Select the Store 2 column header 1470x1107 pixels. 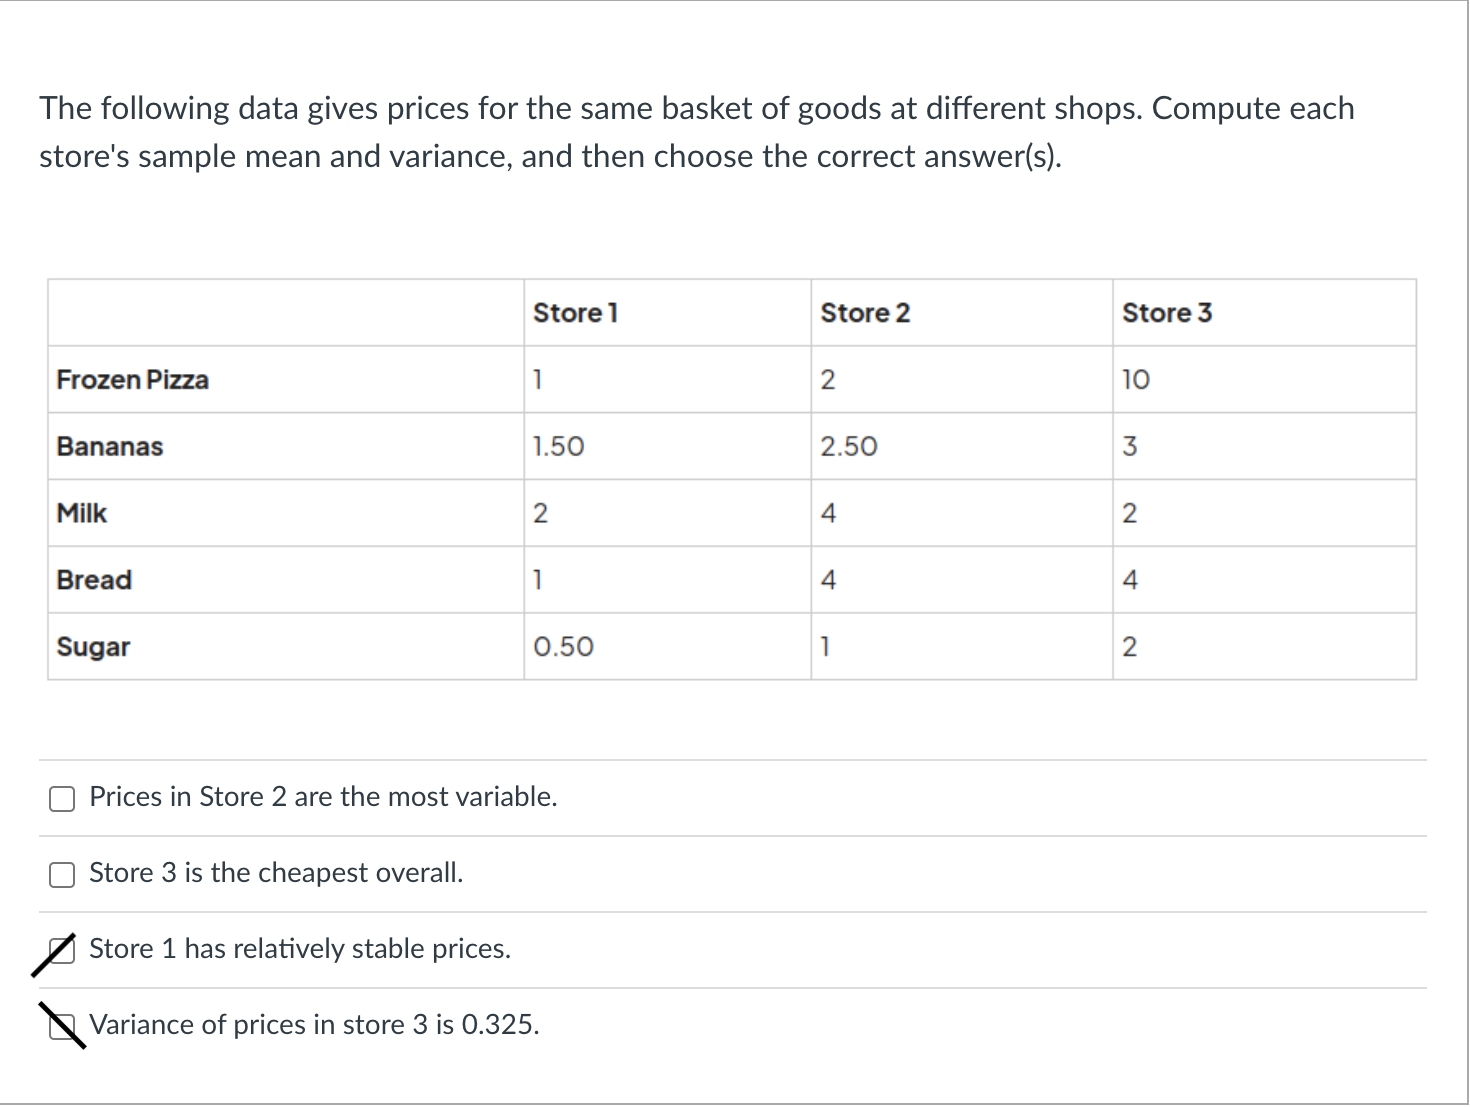click(x=865, y=313)
